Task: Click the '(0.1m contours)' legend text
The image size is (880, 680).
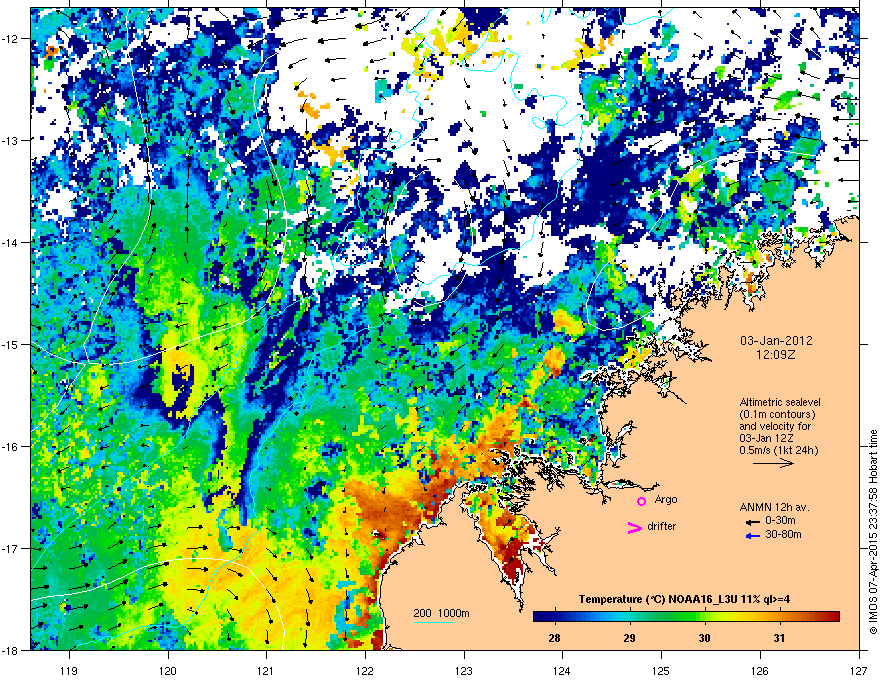Action: coord(777,414)
